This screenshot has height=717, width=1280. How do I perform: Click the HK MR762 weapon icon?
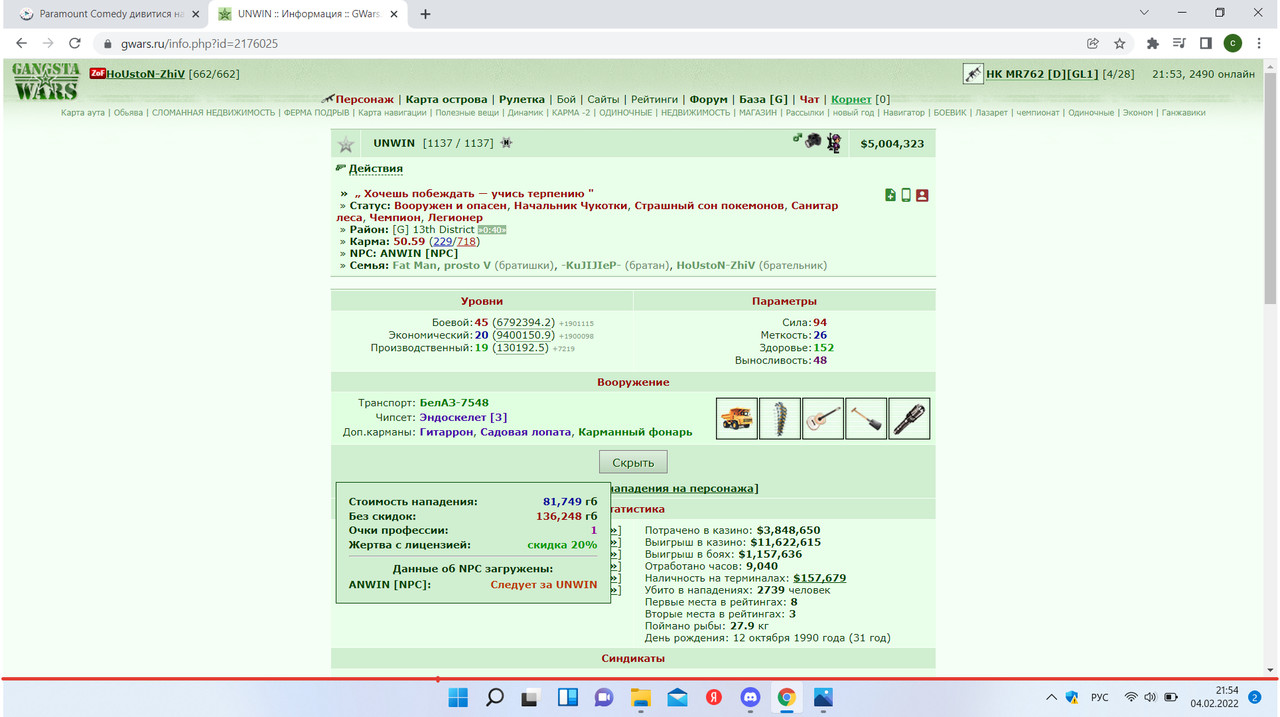(x=973, y=74)
